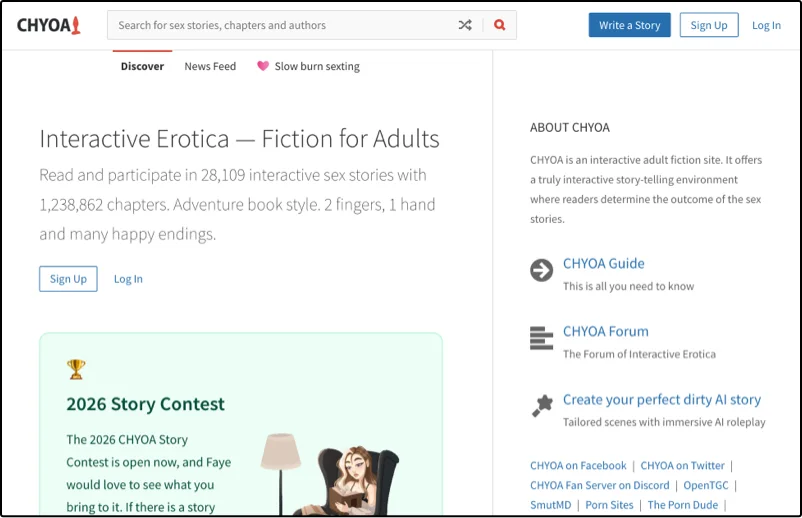Click Sign Up in the top header

pos(709,25)
